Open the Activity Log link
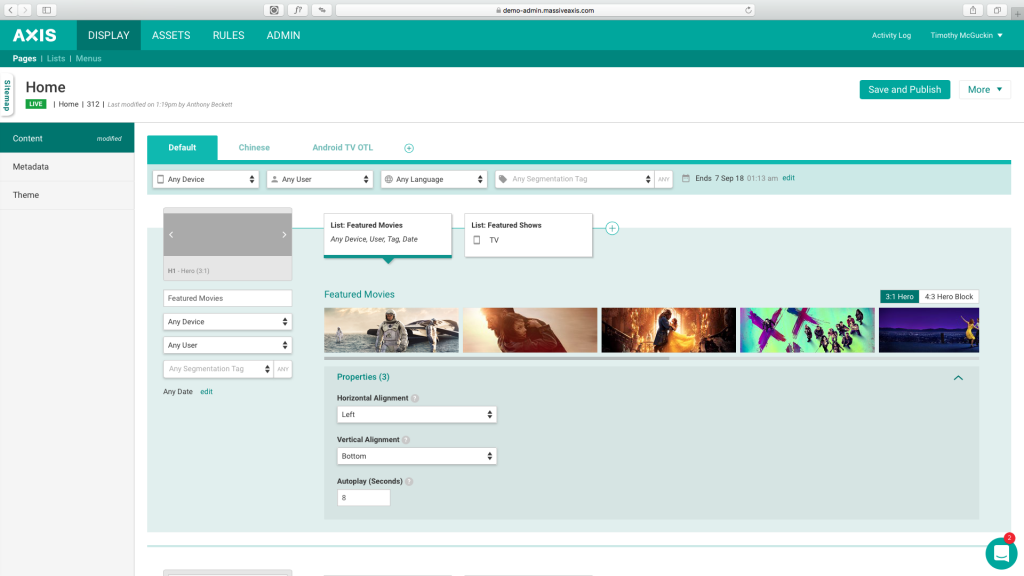This screenshot has width=1024, height=576. tap(891, 35)
